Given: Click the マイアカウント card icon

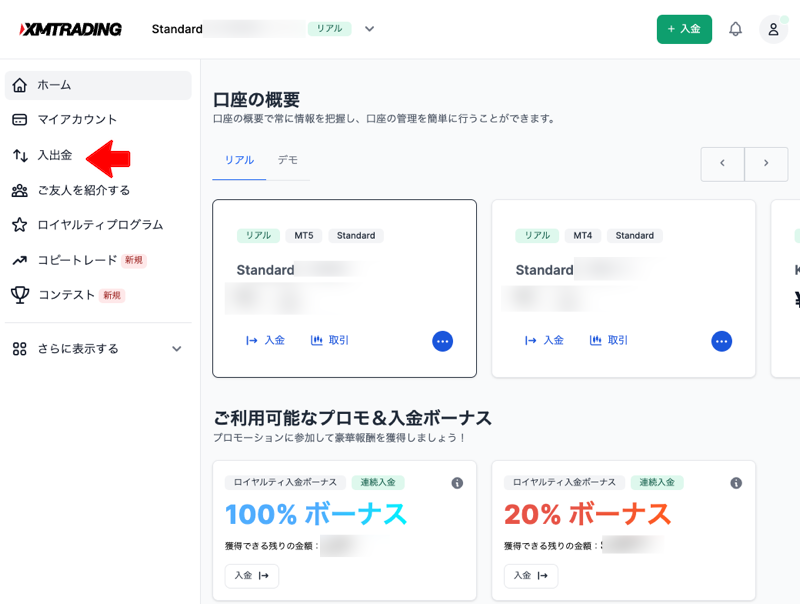Looking at the screenshot, I should click(x=19, y=119).
